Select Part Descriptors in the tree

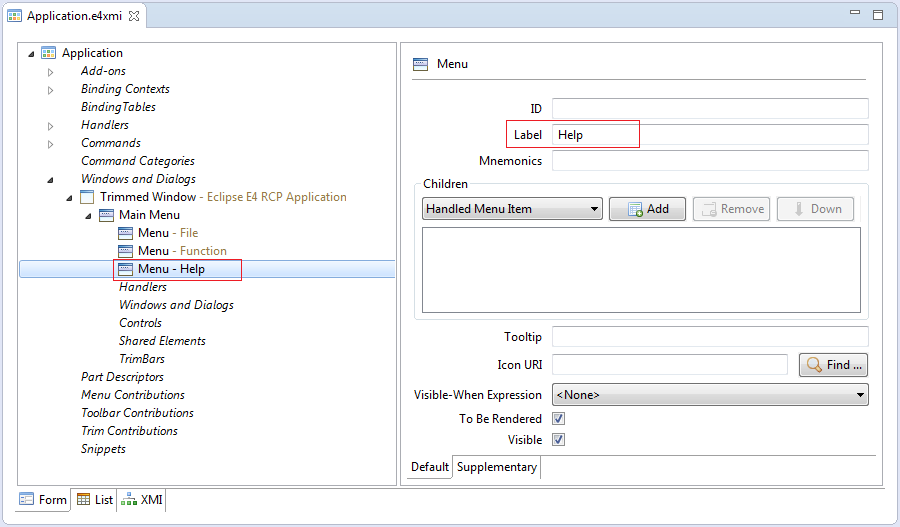pos(122,377)
